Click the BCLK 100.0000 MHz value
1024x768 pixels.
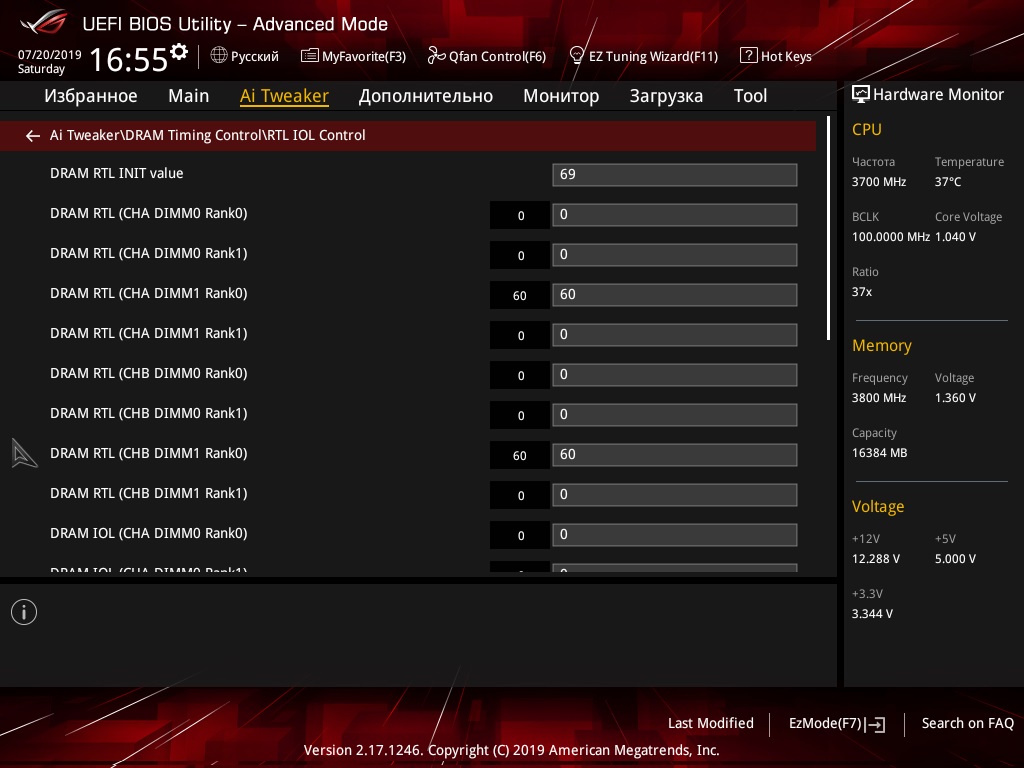pos(891,237)
